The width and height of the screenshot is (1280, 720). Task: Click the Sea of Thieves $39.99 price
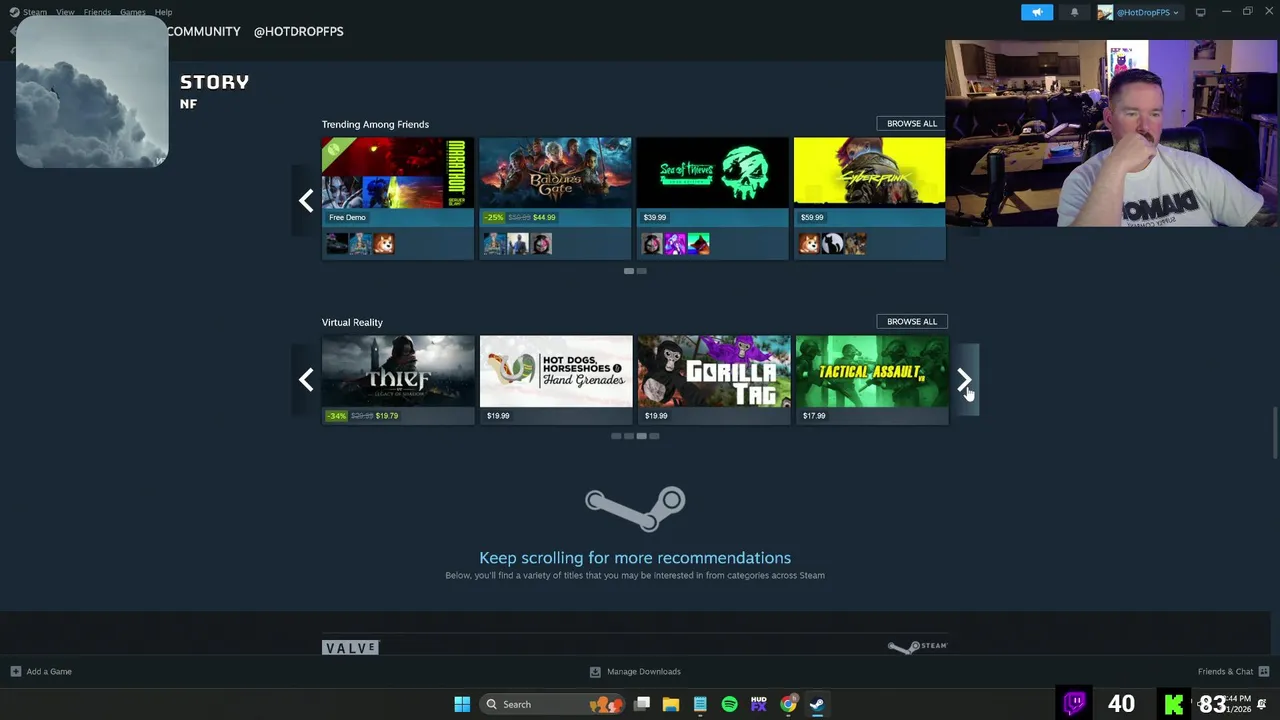pos(655,217)
